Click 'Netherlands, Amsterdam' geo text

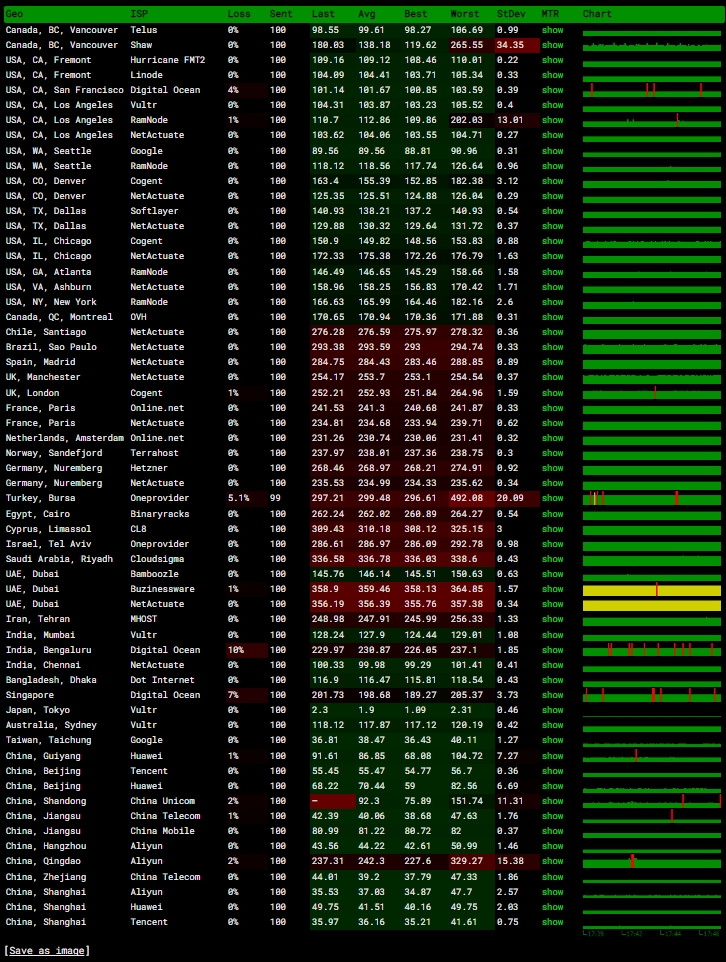(x=64, y=437)
